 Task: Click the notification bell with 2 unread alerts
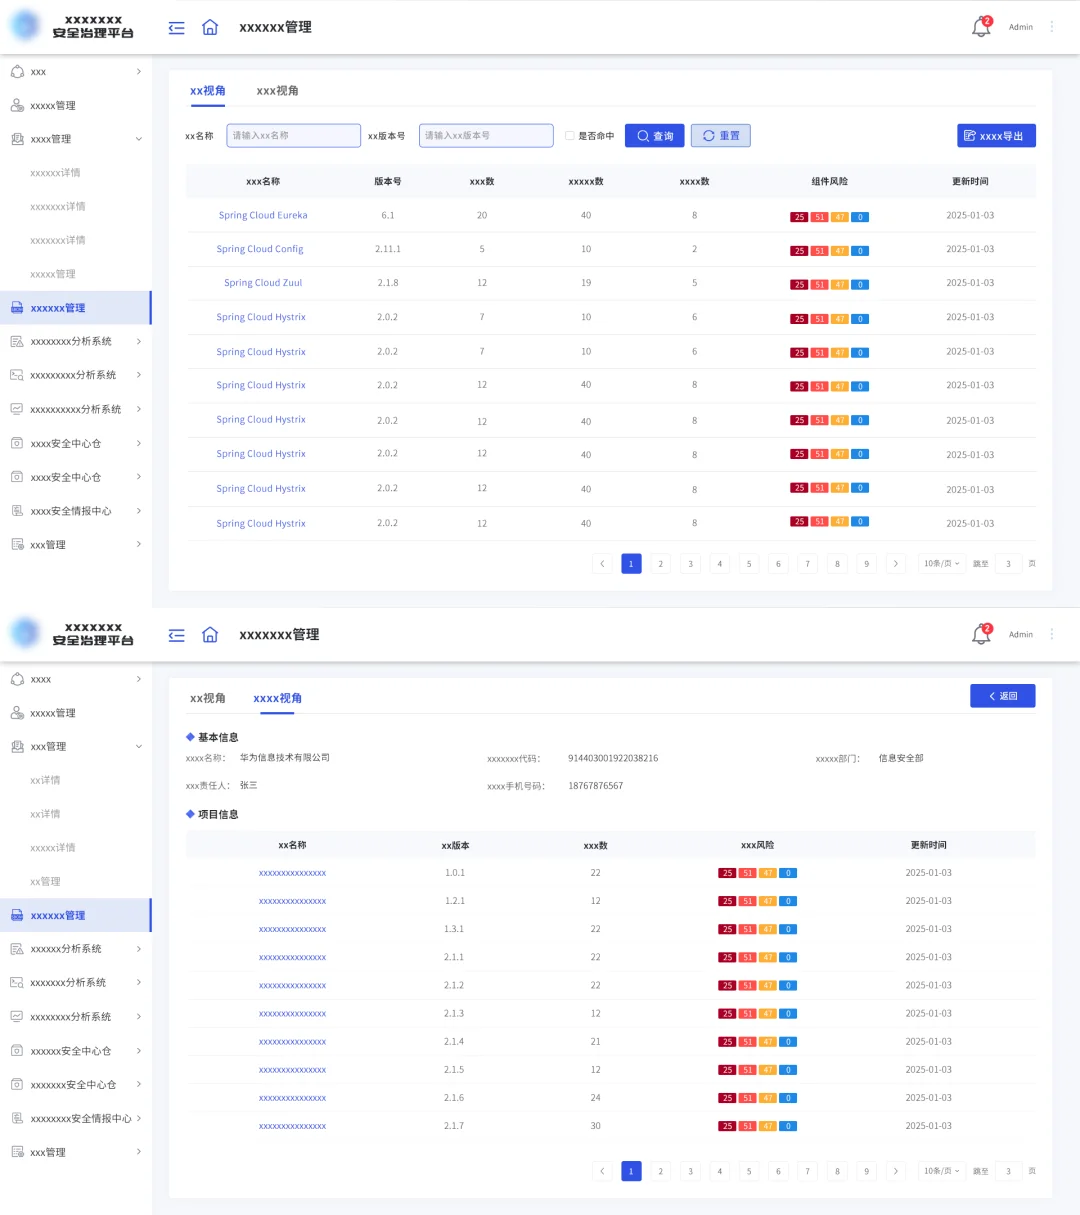tap(979, 27)
